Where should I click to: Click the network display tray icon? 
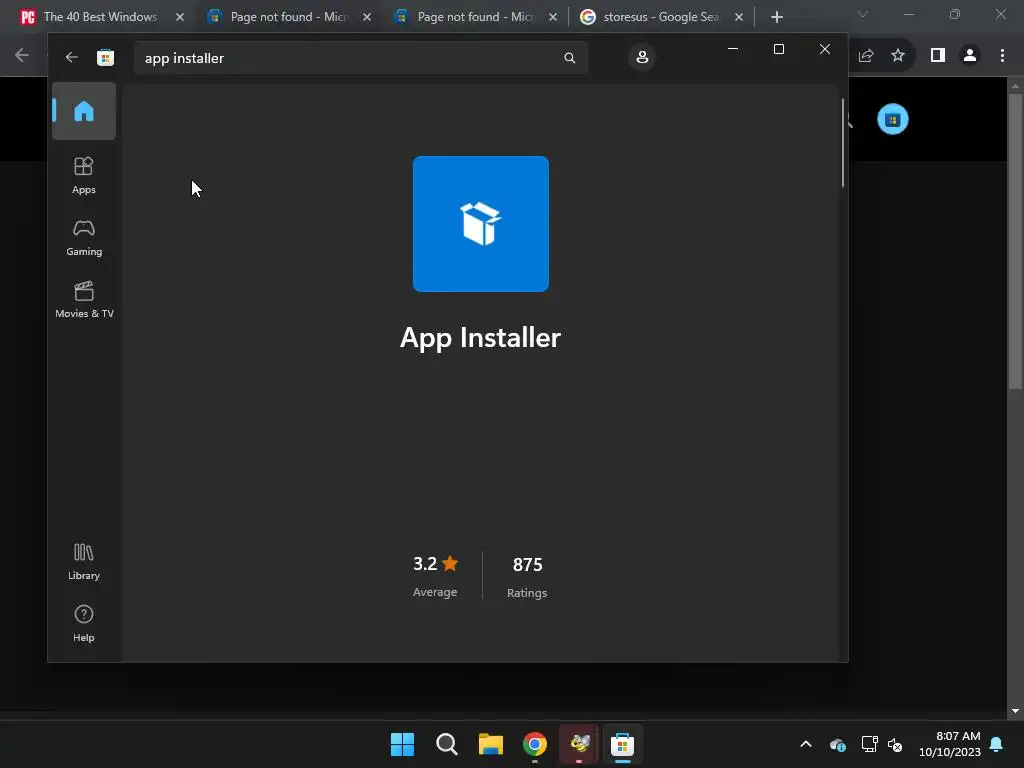tap(869, 744)
